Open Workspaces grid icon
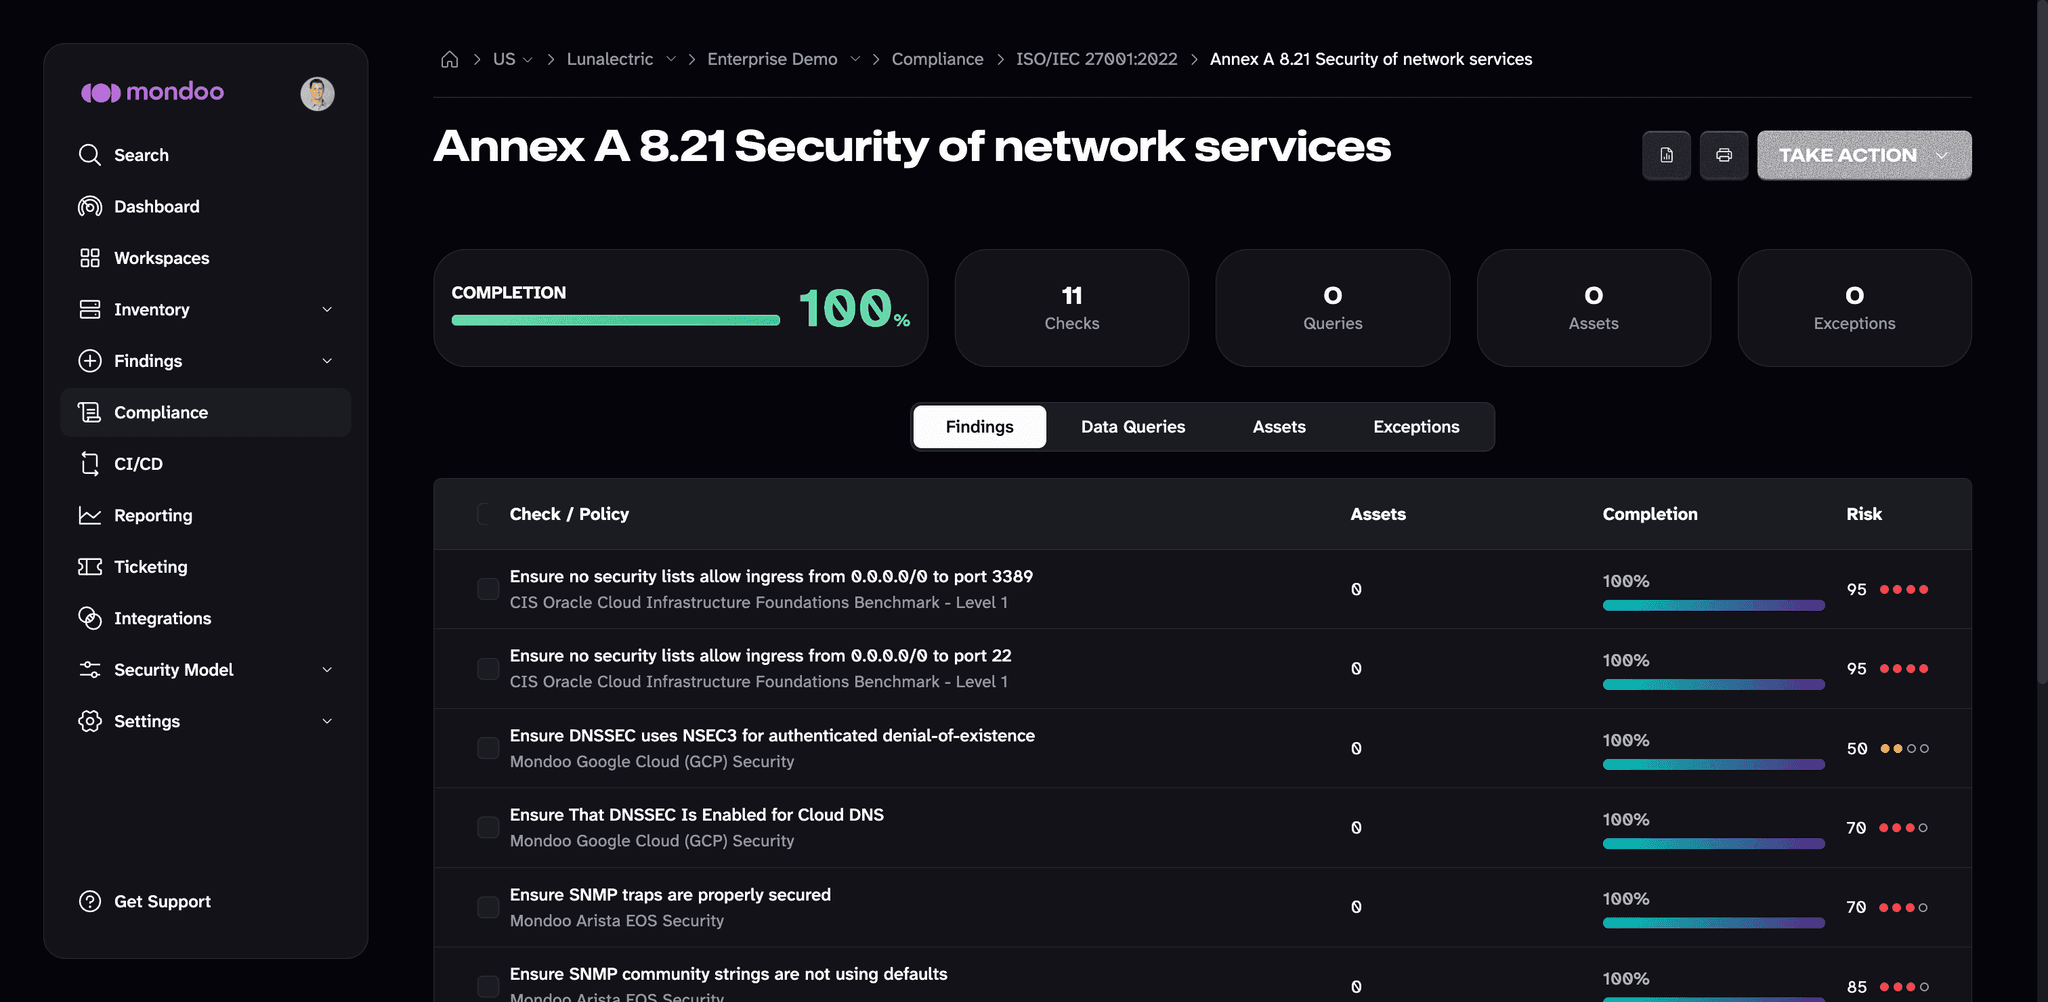Screen dimensions: 2048x1002 [x=90, y=258]
